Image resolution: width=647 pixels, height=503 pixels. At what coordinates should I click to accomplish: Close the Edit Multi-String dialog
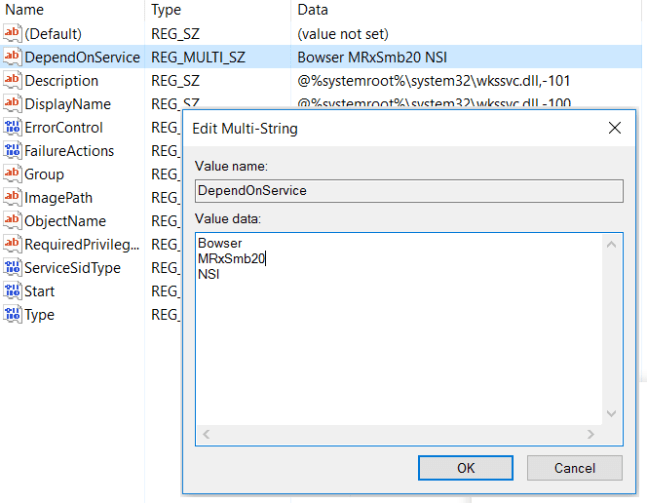tap(615, 128)
